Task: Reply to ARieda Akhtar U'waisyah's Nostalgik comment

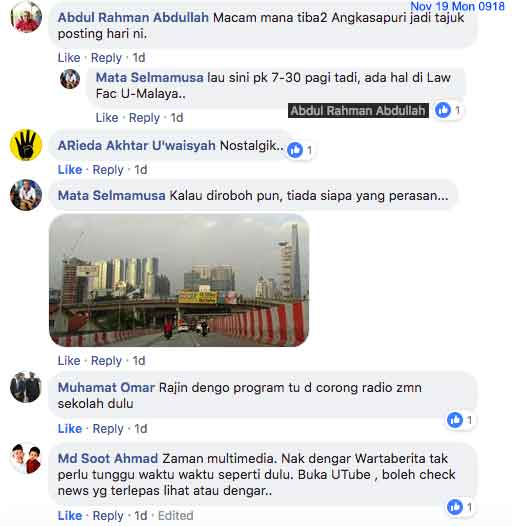Action: [x=108, y=170]
